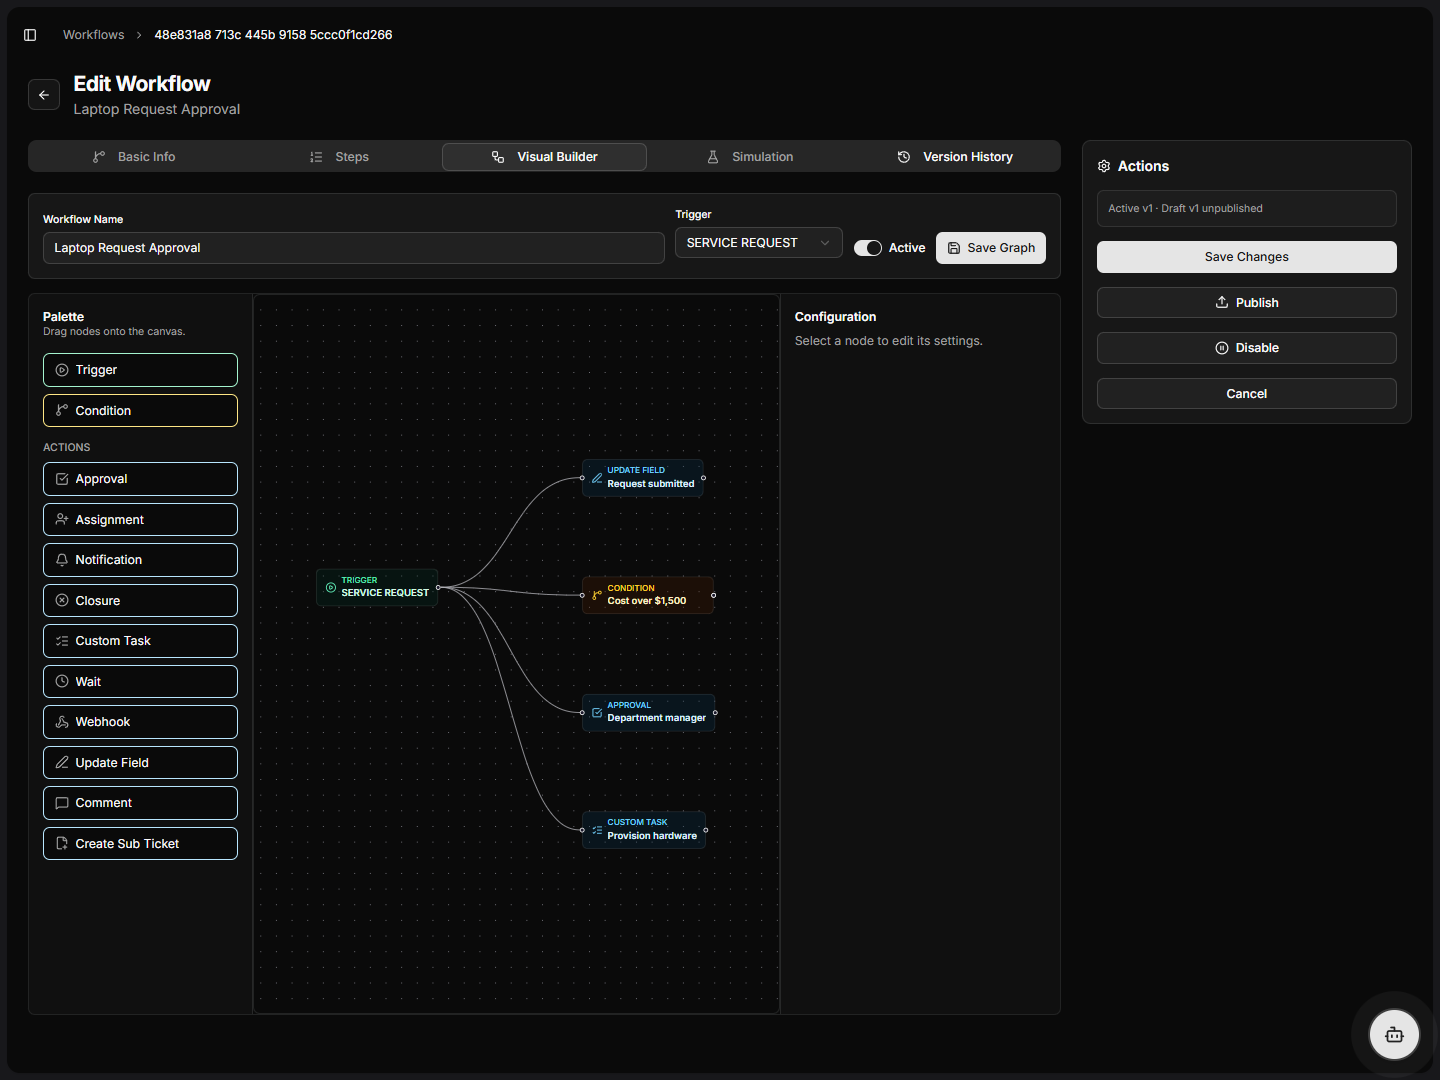Select the Request submitted node
This screenshot has height=1080, width=1440.
coord(643,478)
